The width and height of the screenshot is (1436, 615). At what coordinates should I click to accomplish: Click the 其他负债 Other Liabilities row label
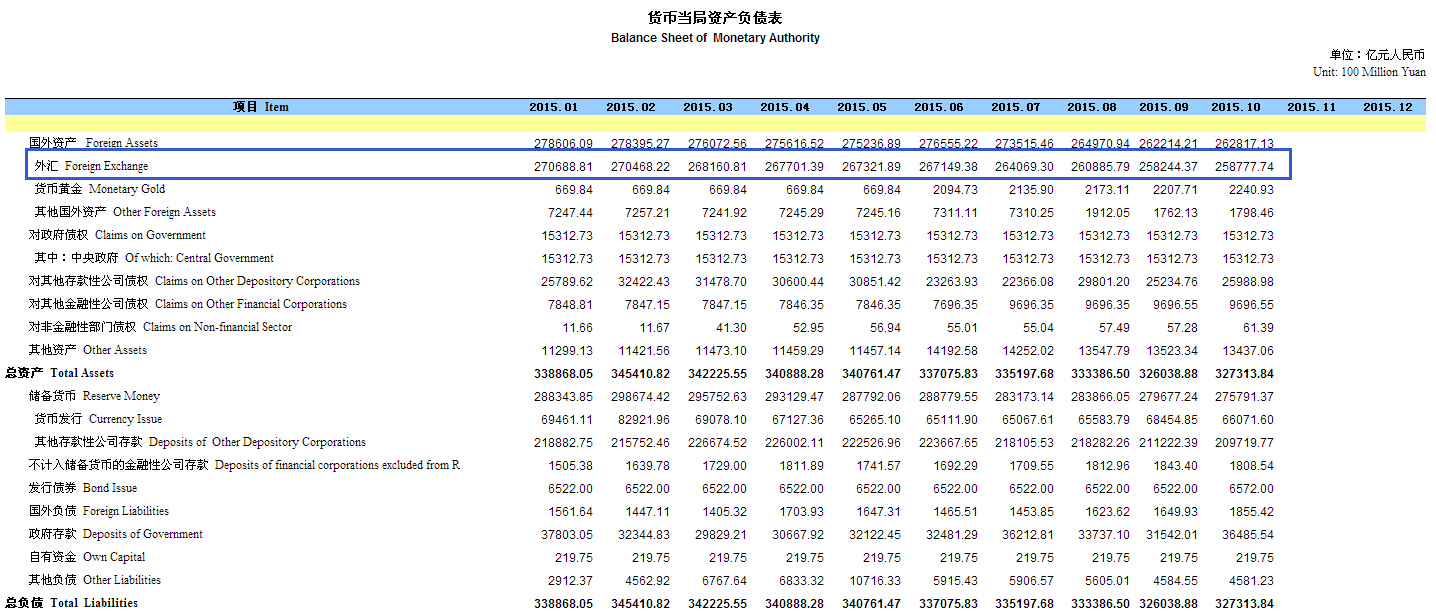pyautogui.click(x=94, y=580)
